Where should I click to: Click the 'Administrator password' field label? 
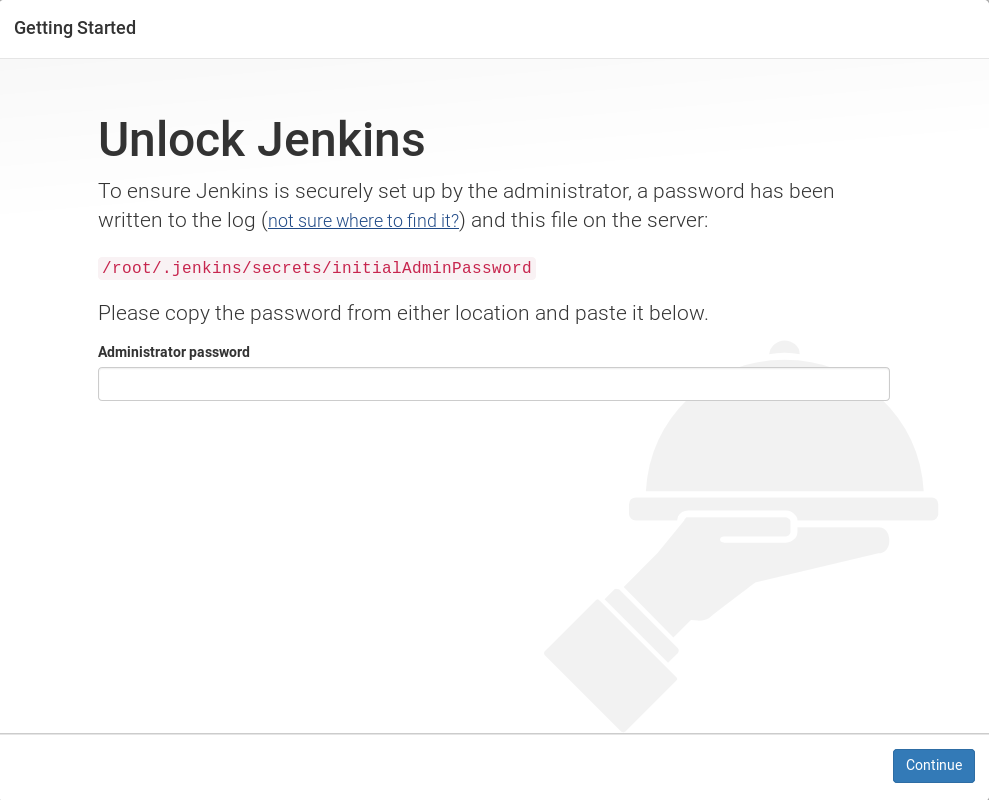[173, 352]
